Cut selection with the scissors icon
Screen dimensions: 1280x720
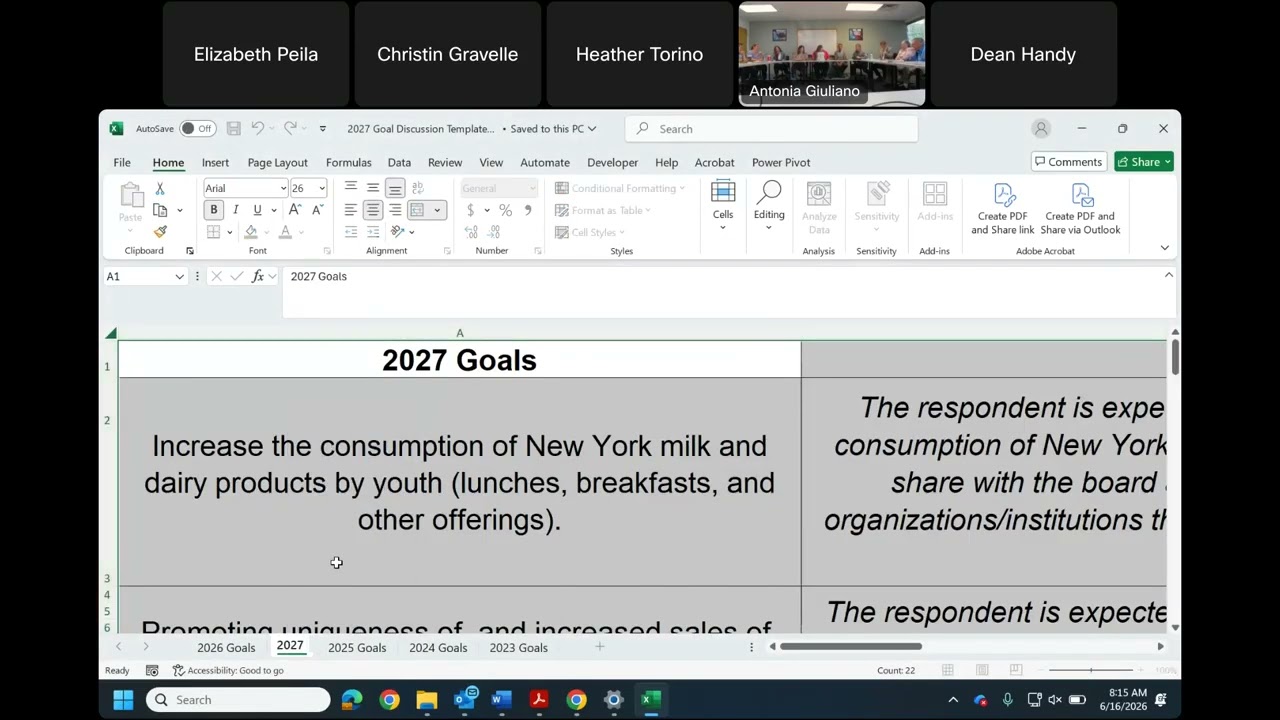[159, 188]
